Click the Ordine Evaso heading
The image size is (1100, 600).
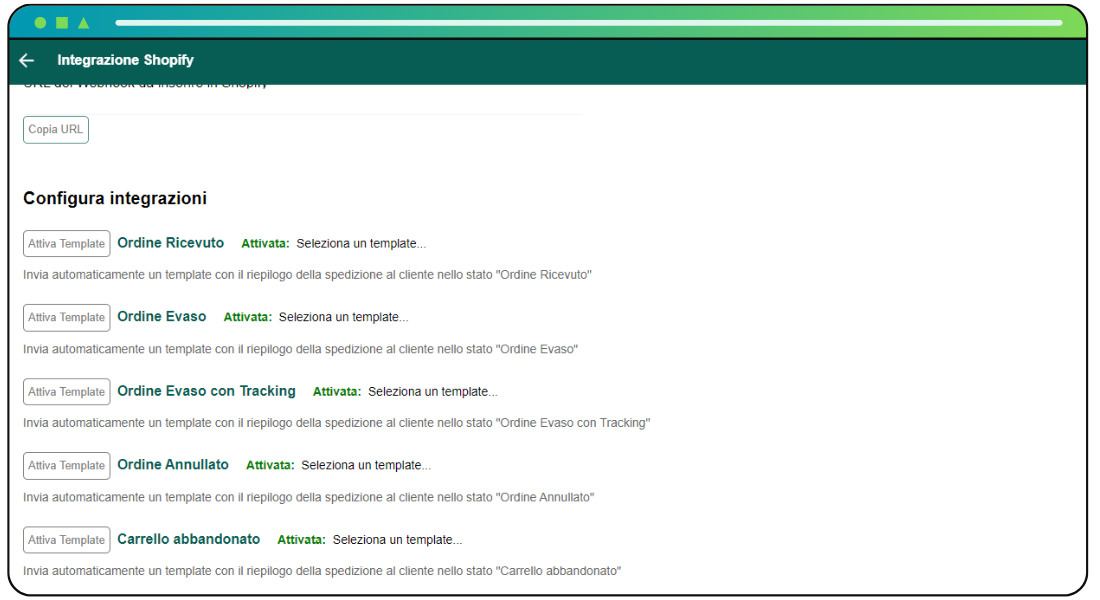coord(161,316)
